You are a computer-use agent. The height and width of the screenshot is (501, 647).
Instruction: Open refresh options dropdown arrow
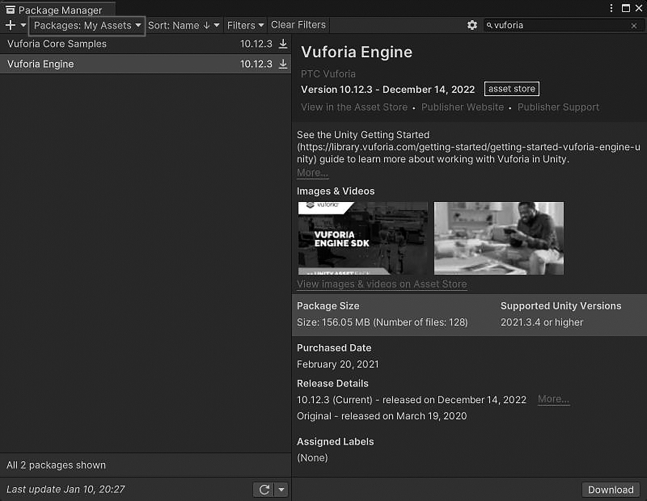pyautogui.click(x=281, y=490)
